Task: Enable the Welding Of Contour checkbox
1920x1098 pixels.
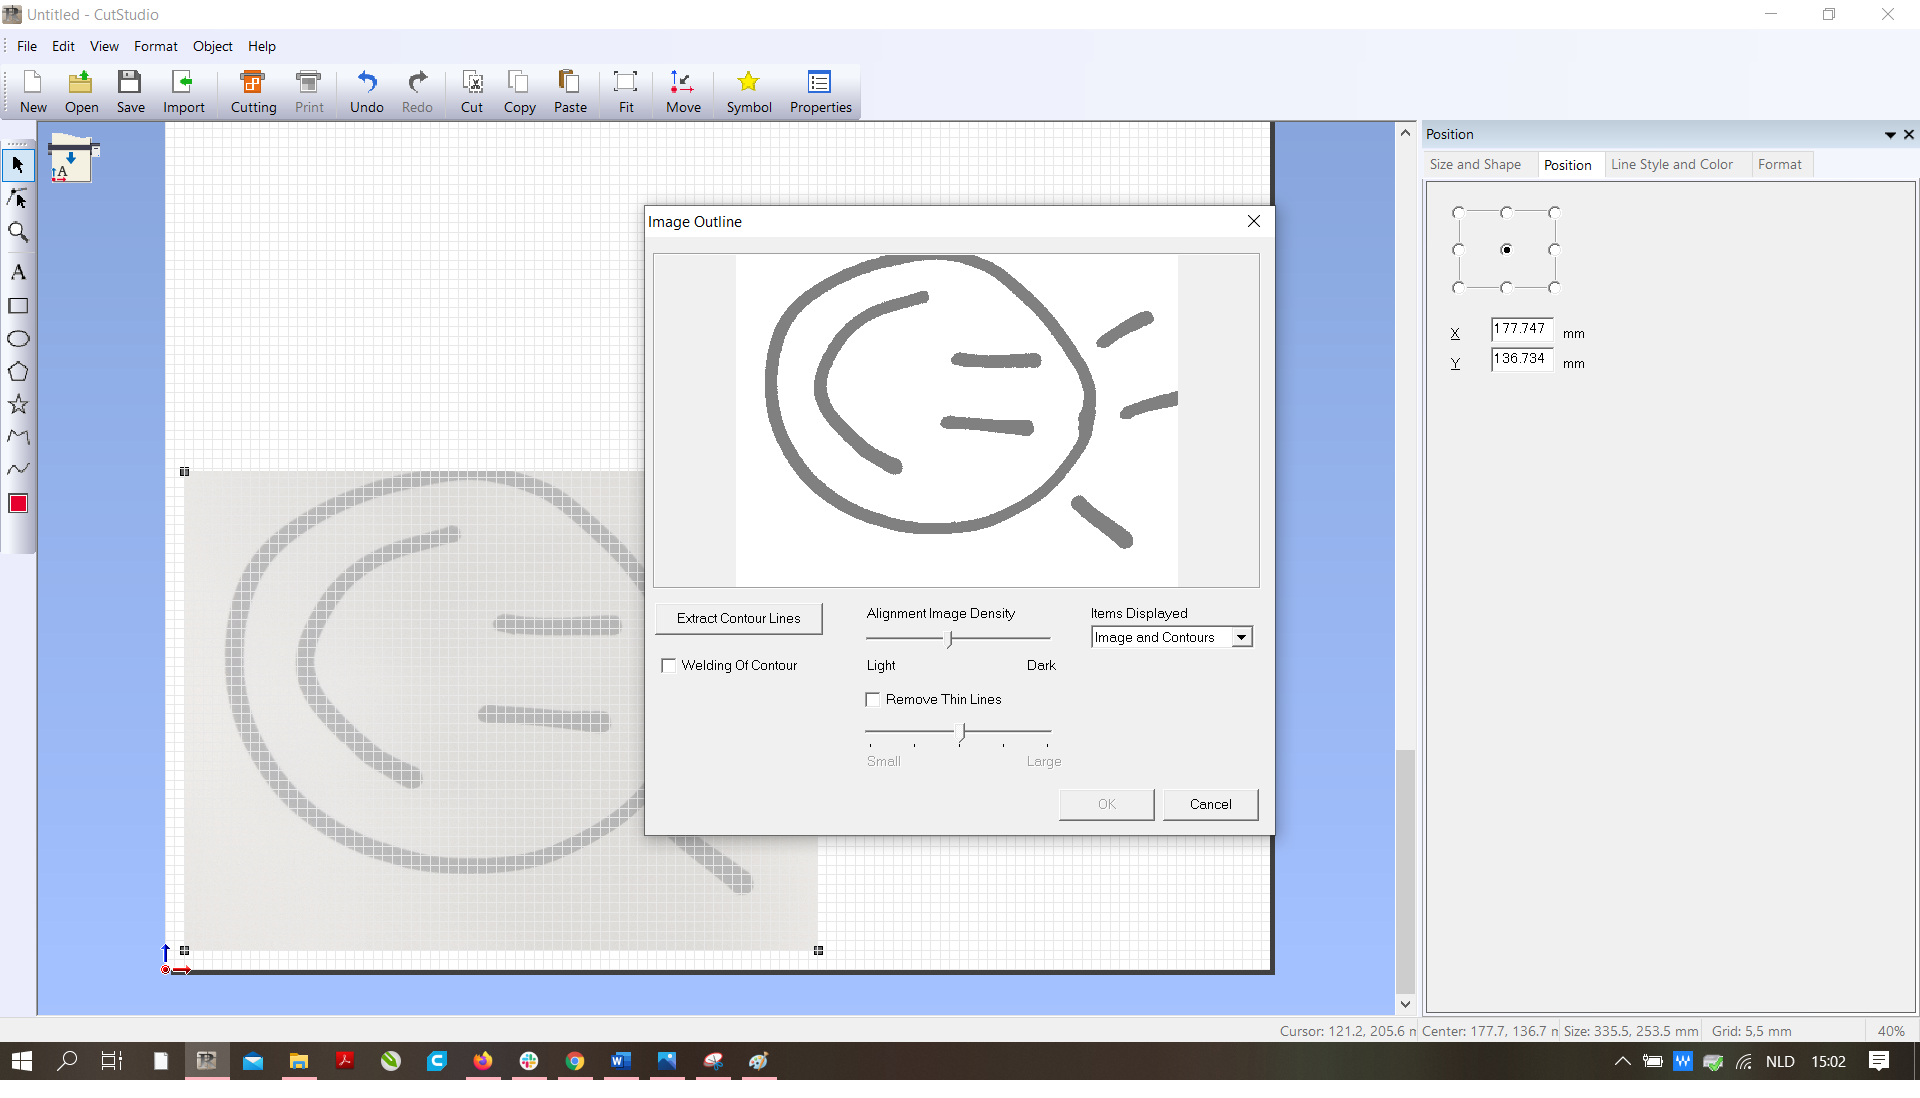Action: click(x=669, y=666)
